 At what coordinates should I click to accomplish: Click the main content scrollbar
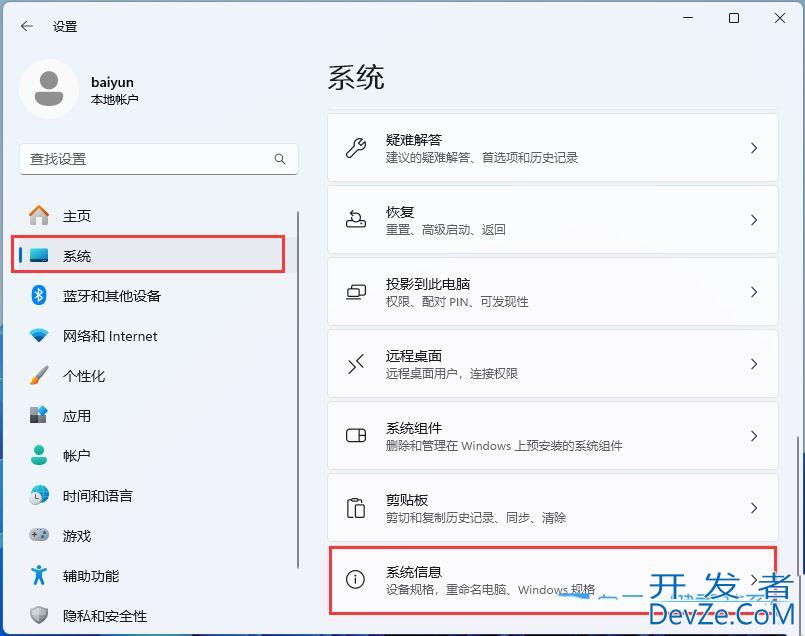(x=797, y=506)
